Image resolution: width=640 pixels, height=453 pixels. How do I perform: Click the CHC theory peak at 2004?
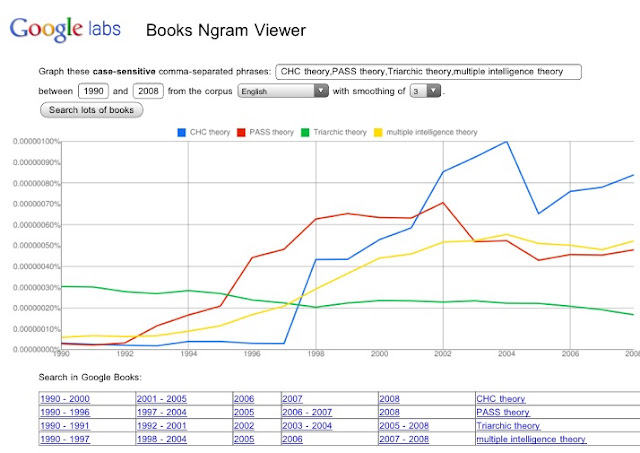click(x=507, y=142)
